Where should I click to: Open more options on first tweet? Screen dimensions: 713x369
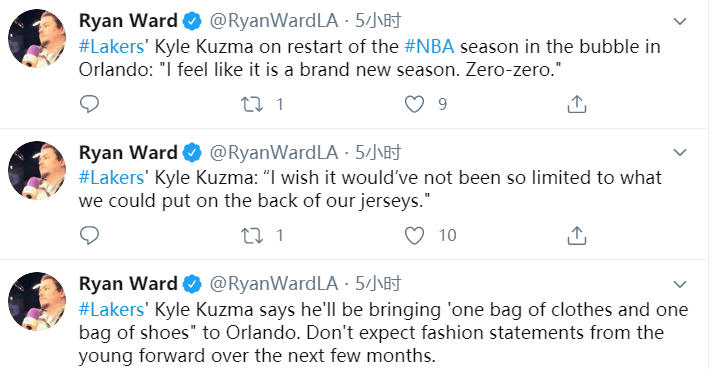coord(680,21)
